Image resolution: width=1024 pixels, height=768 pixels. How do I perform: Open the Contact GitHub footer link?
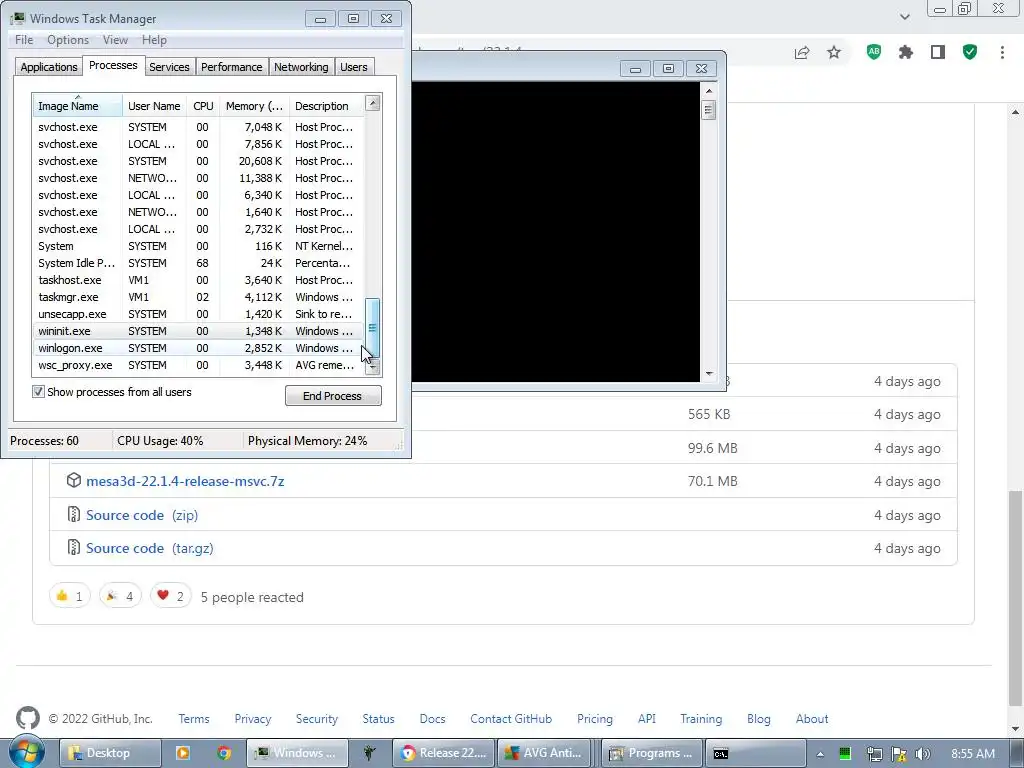tap(511, 718)
